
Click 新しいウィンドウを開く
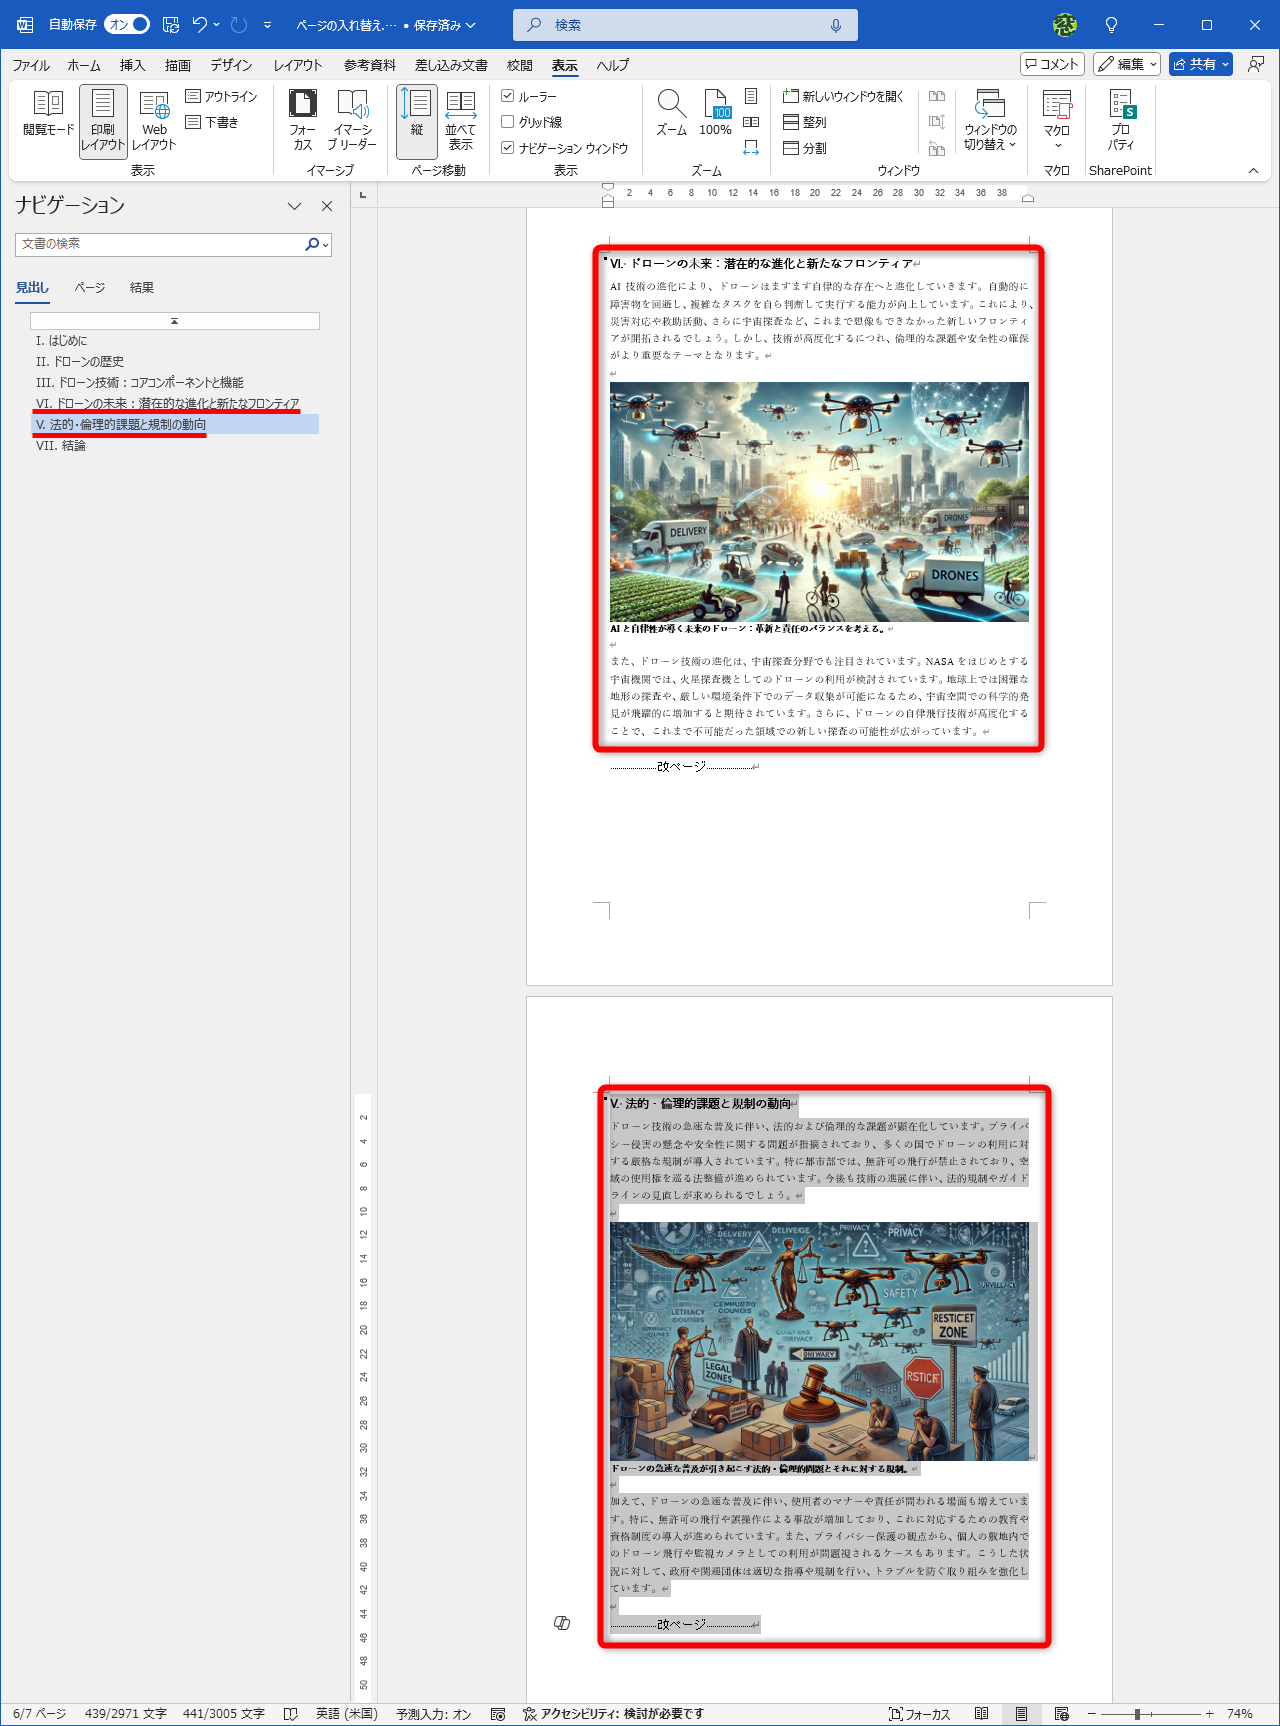pos(843,96)
